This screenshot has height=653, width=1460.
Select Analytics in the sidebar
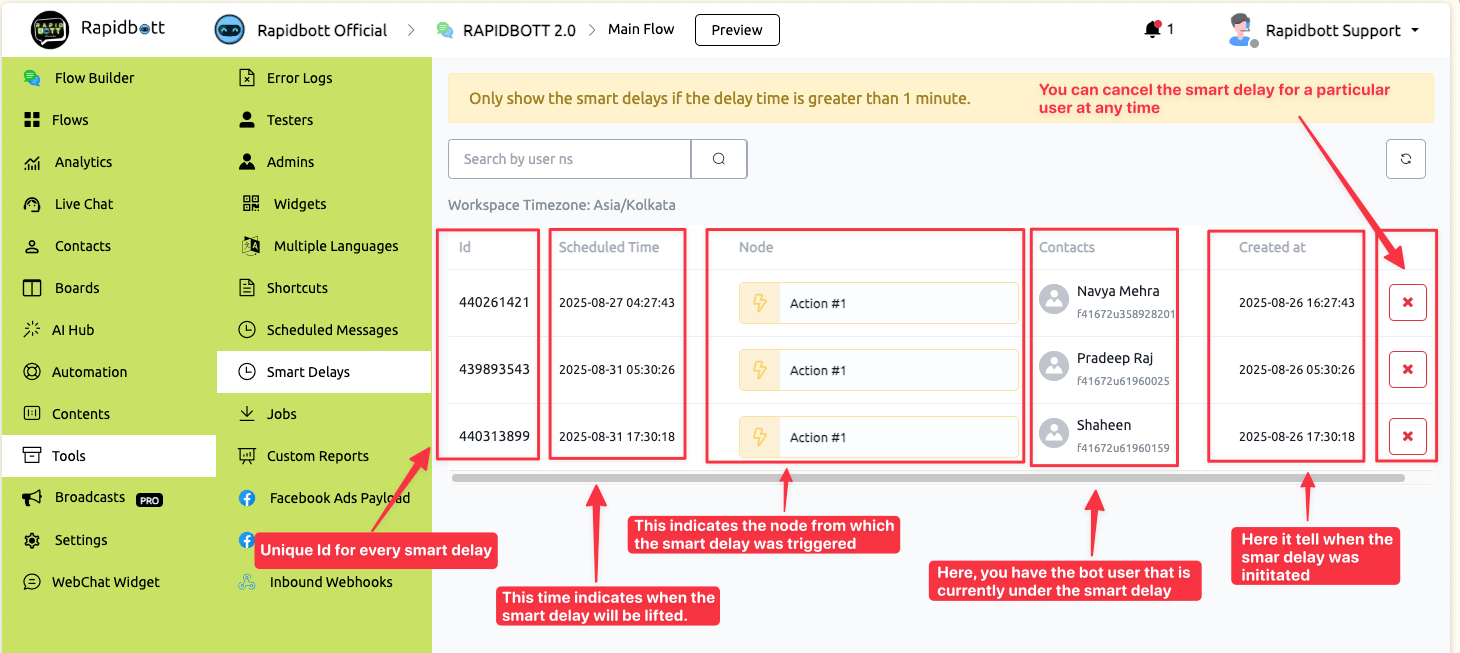pos(83,162)
